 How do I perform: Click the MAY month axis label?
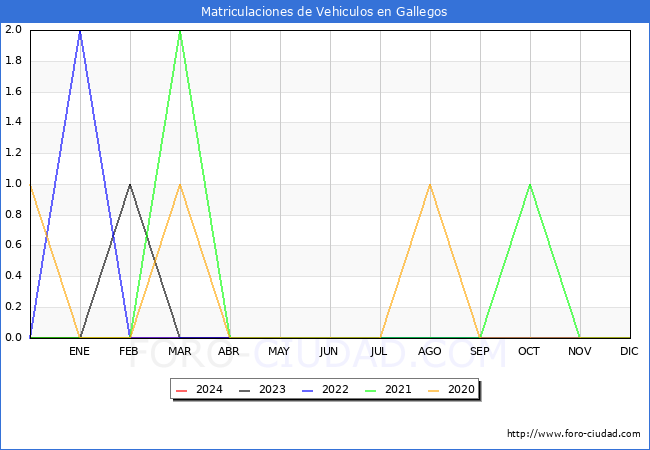279,351
